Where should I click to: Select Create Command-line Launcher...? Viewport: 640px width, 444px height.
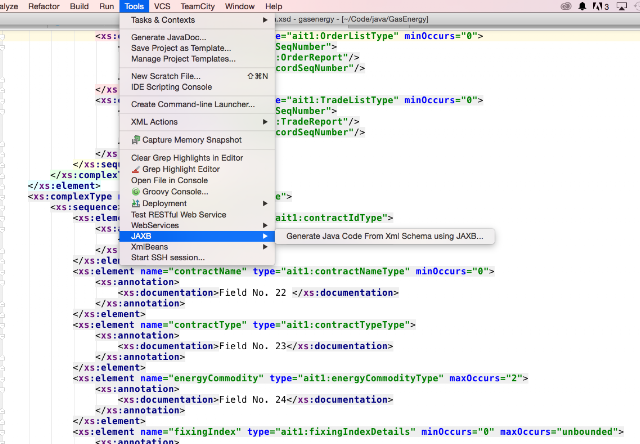pos(198,104)
